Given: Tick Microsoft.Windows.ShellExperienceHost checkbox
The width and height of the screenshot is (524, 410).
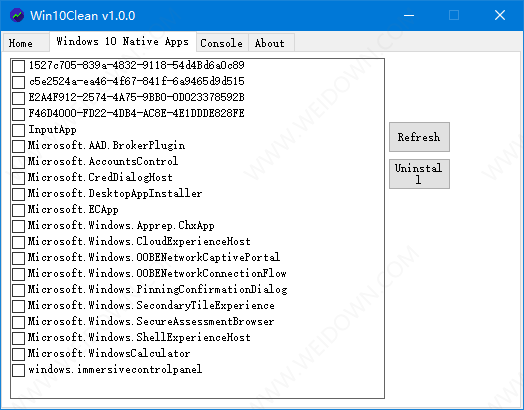Looking at the screenshot, I should point(18,338).
